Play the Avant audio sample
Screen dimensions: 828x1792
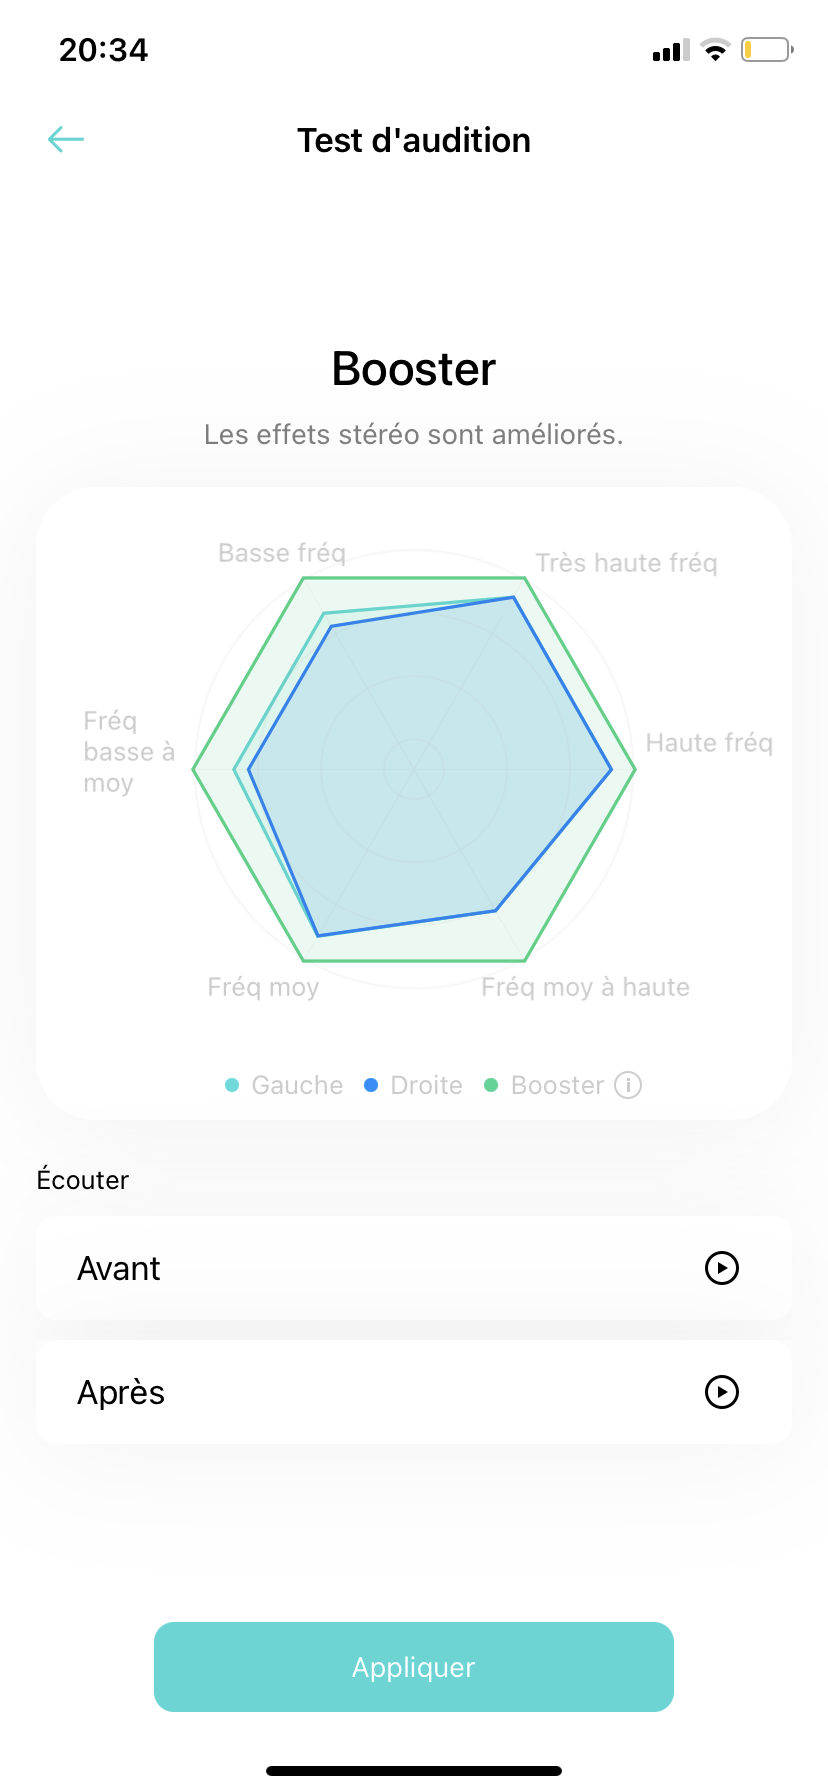click(x=721, y=1268)
